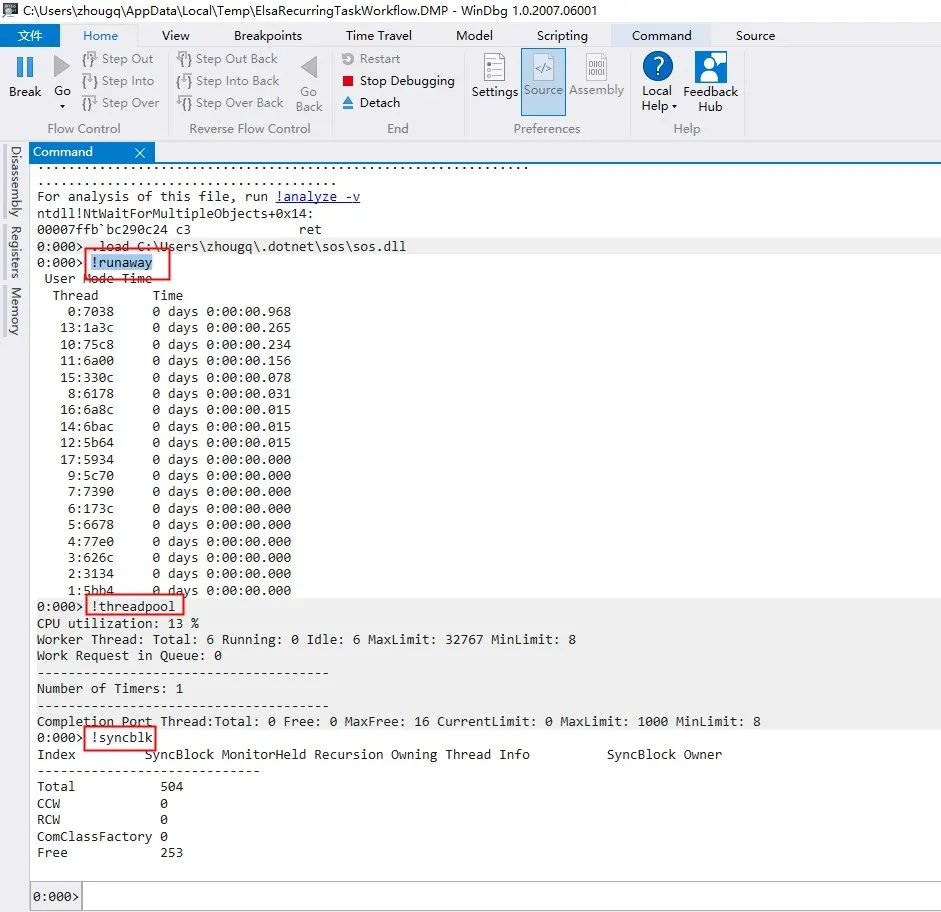Image resolution: width=941 pixels, height=912 pixels.
Task: Click Step Over Back button
Action: (230, 103)
